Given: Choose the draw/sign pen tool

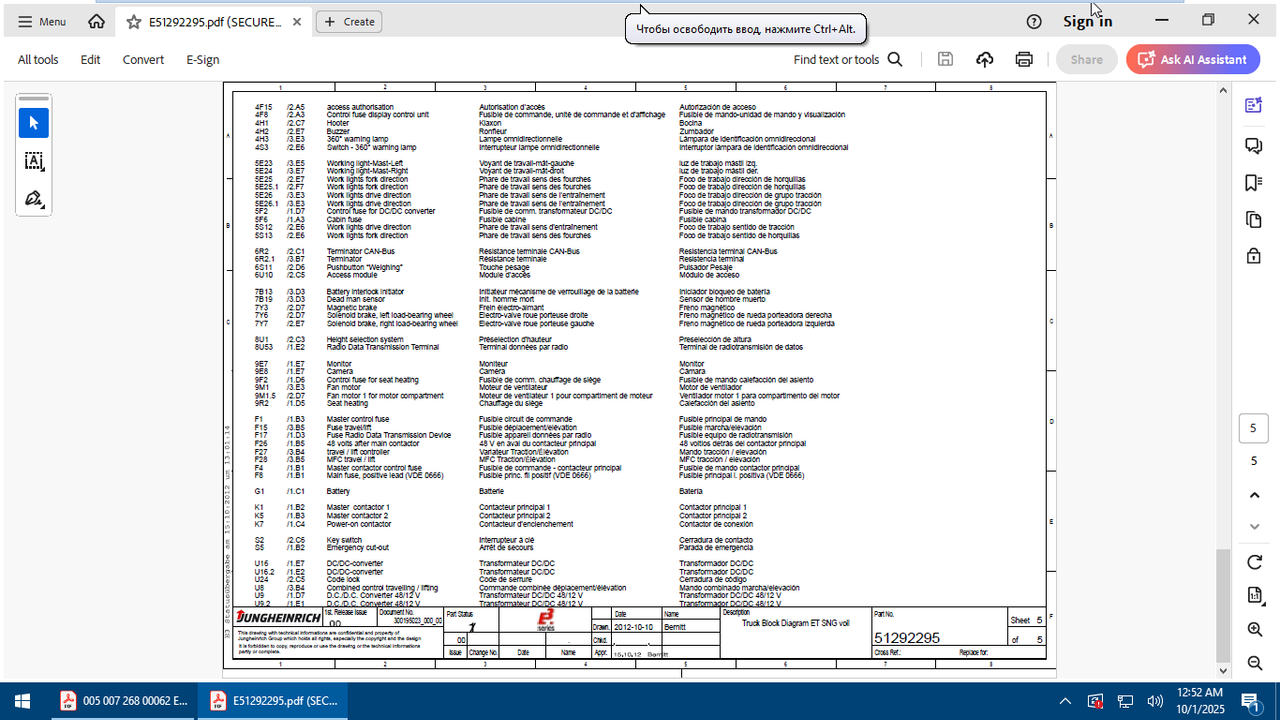Looking at the screenshot, I should click(34, 199).
